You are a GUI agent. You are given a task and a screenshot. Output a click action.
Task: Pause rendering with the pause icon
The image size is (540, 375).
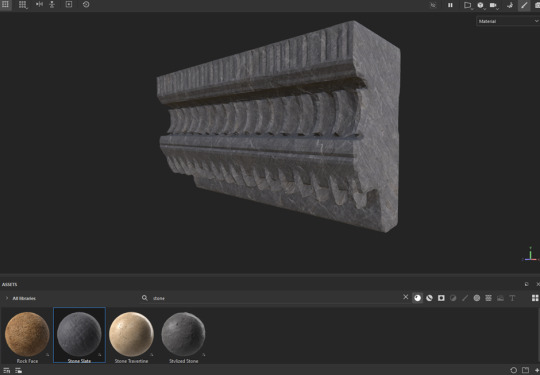tap(450, 5)
